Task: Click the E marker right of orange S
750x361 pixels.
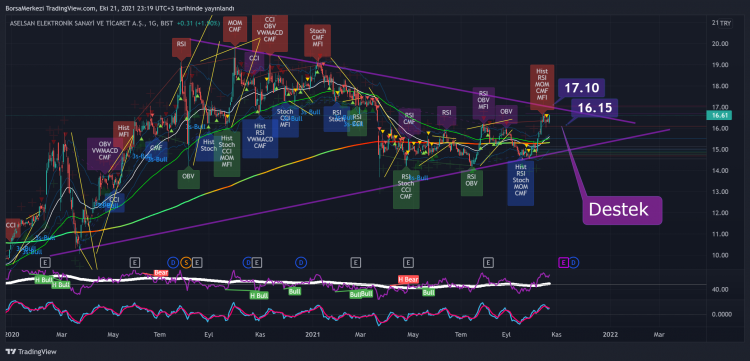Action: [x=197, y=262]
